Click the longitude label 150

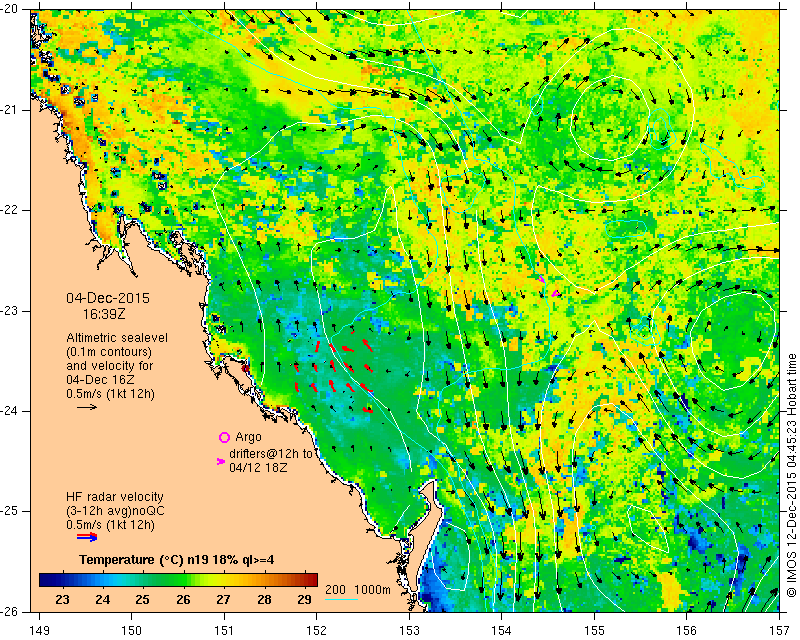tap(132, 631)
